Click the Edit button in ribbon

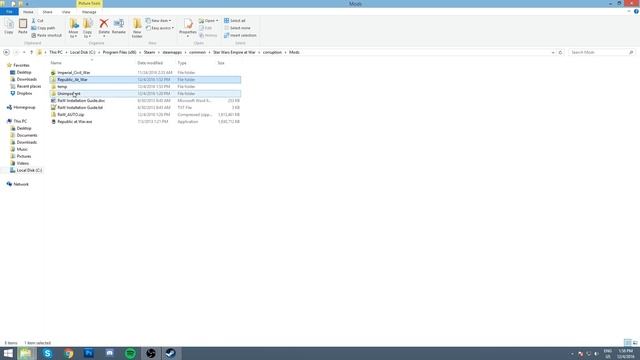click(206, 28)
